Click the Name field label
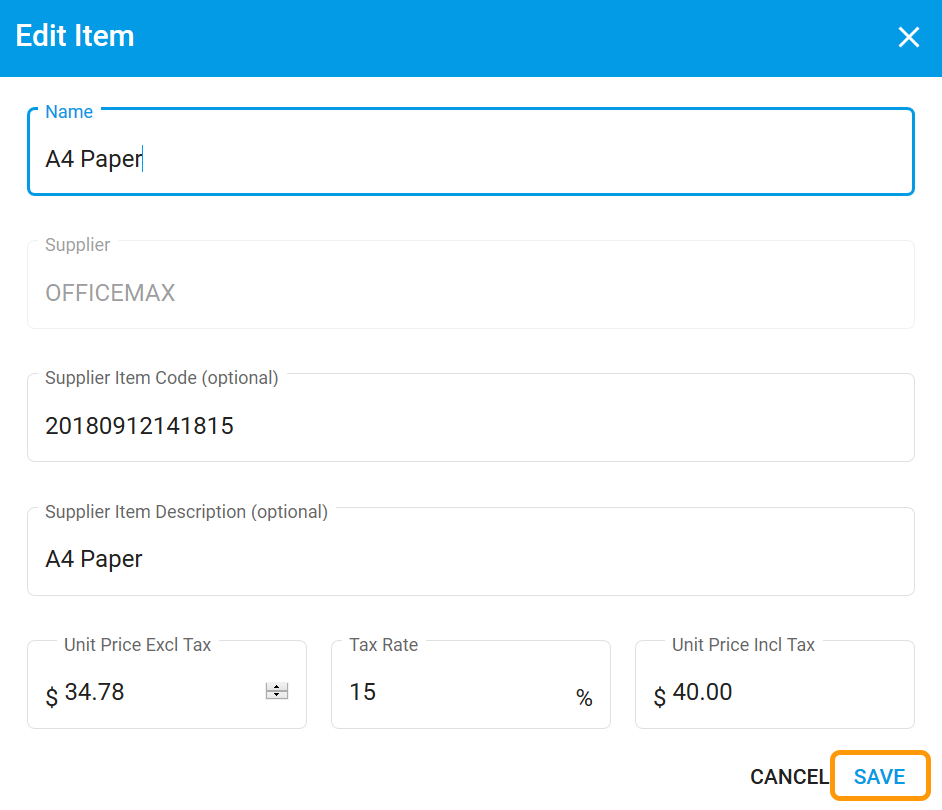The image size is (942, 810). pyautogui.click(x=68, y=112)
